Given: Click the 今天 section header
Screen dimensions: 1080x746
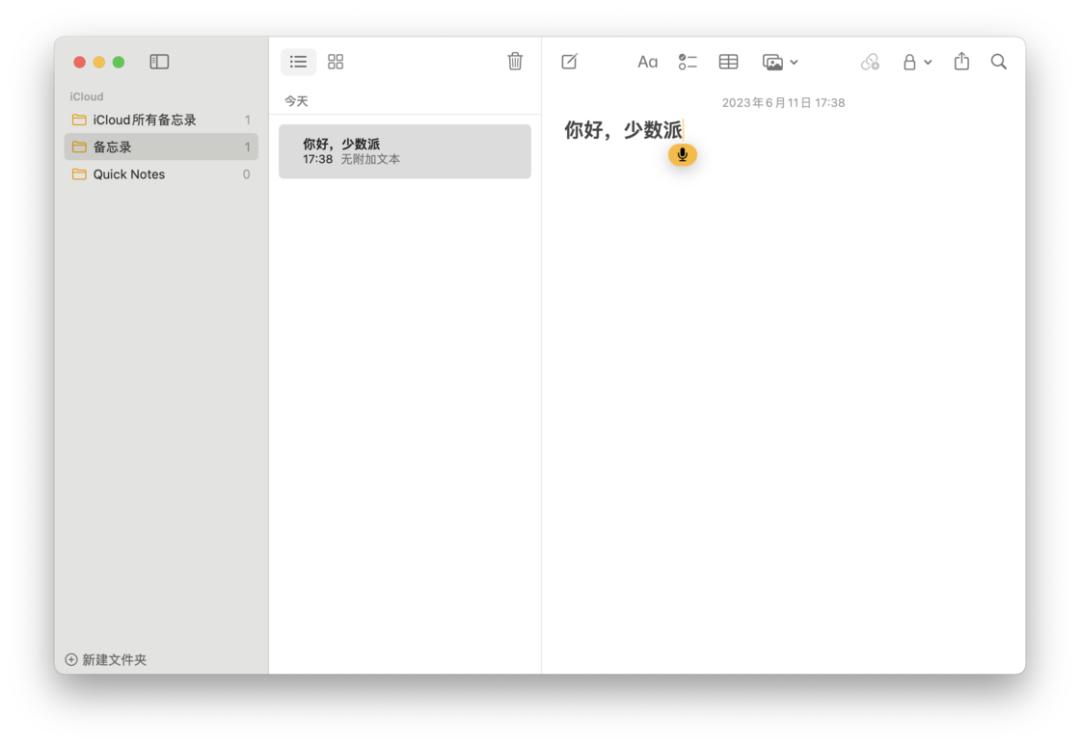Looking at the screenshot, I should coord(296,101).
